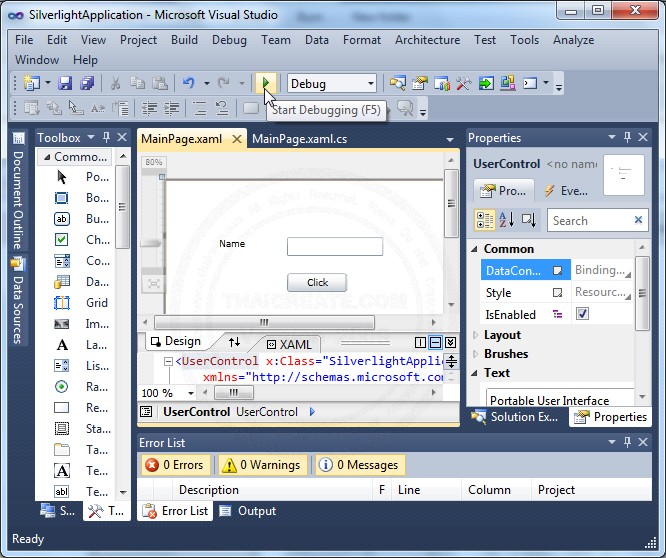Click the designer zoom slider
666x558 pixels.
pyautogui.click(x=152, y=243)
